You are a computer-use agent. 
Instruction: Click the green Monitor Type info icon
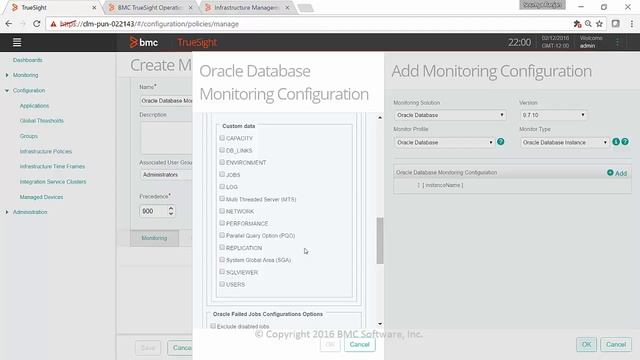pos(616,142)
